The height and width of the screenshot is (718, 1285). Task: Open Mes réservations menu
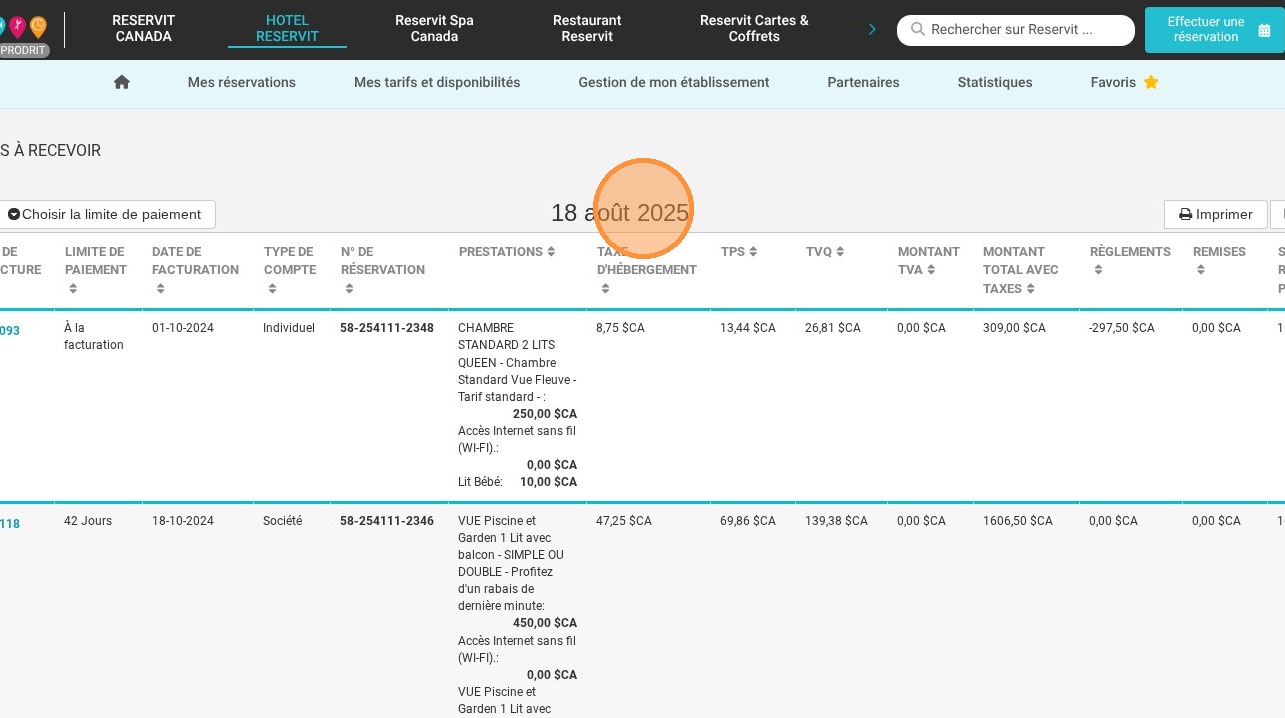(242, 82)
